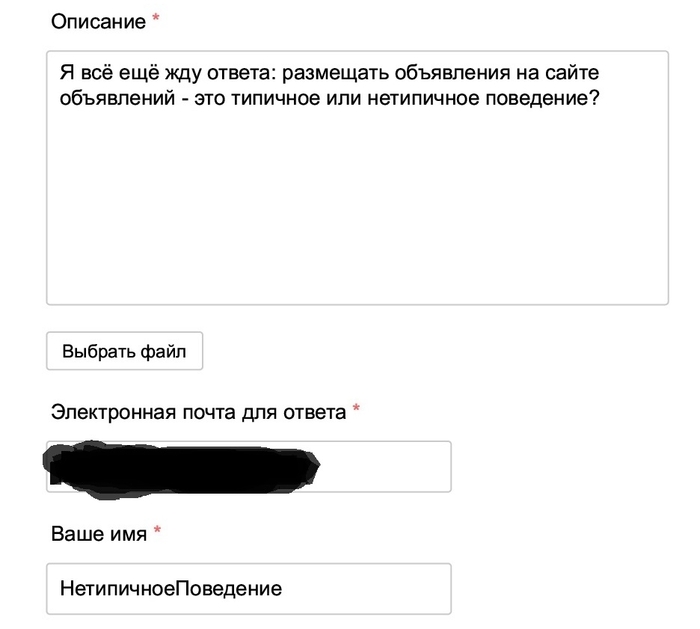Click the asterisk beside "Ваше имя"

[156, 533]
